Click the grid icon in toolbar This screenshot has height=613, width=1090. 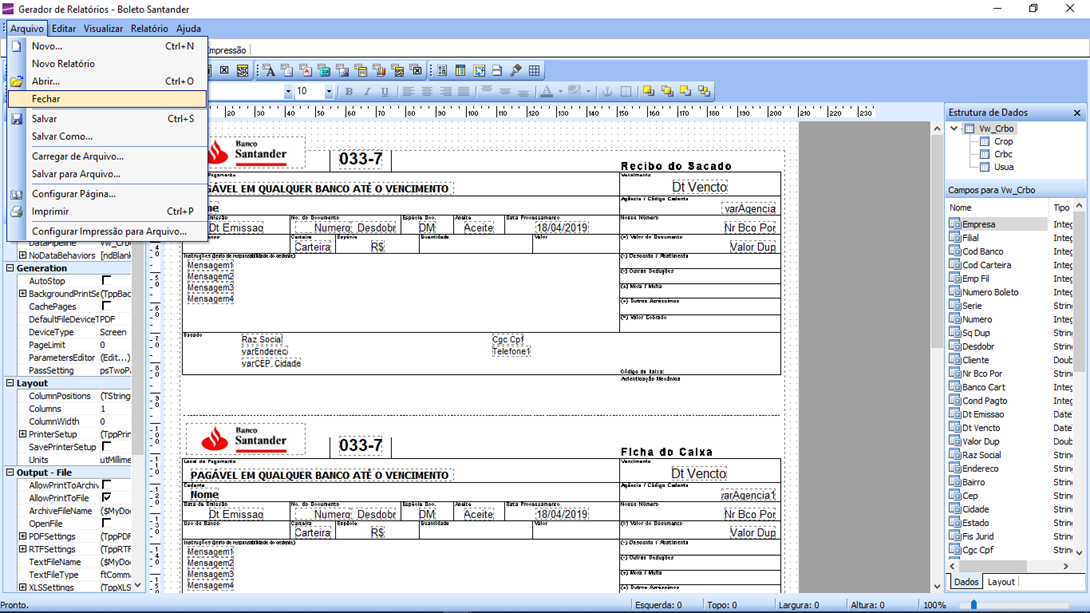[535, 71]
